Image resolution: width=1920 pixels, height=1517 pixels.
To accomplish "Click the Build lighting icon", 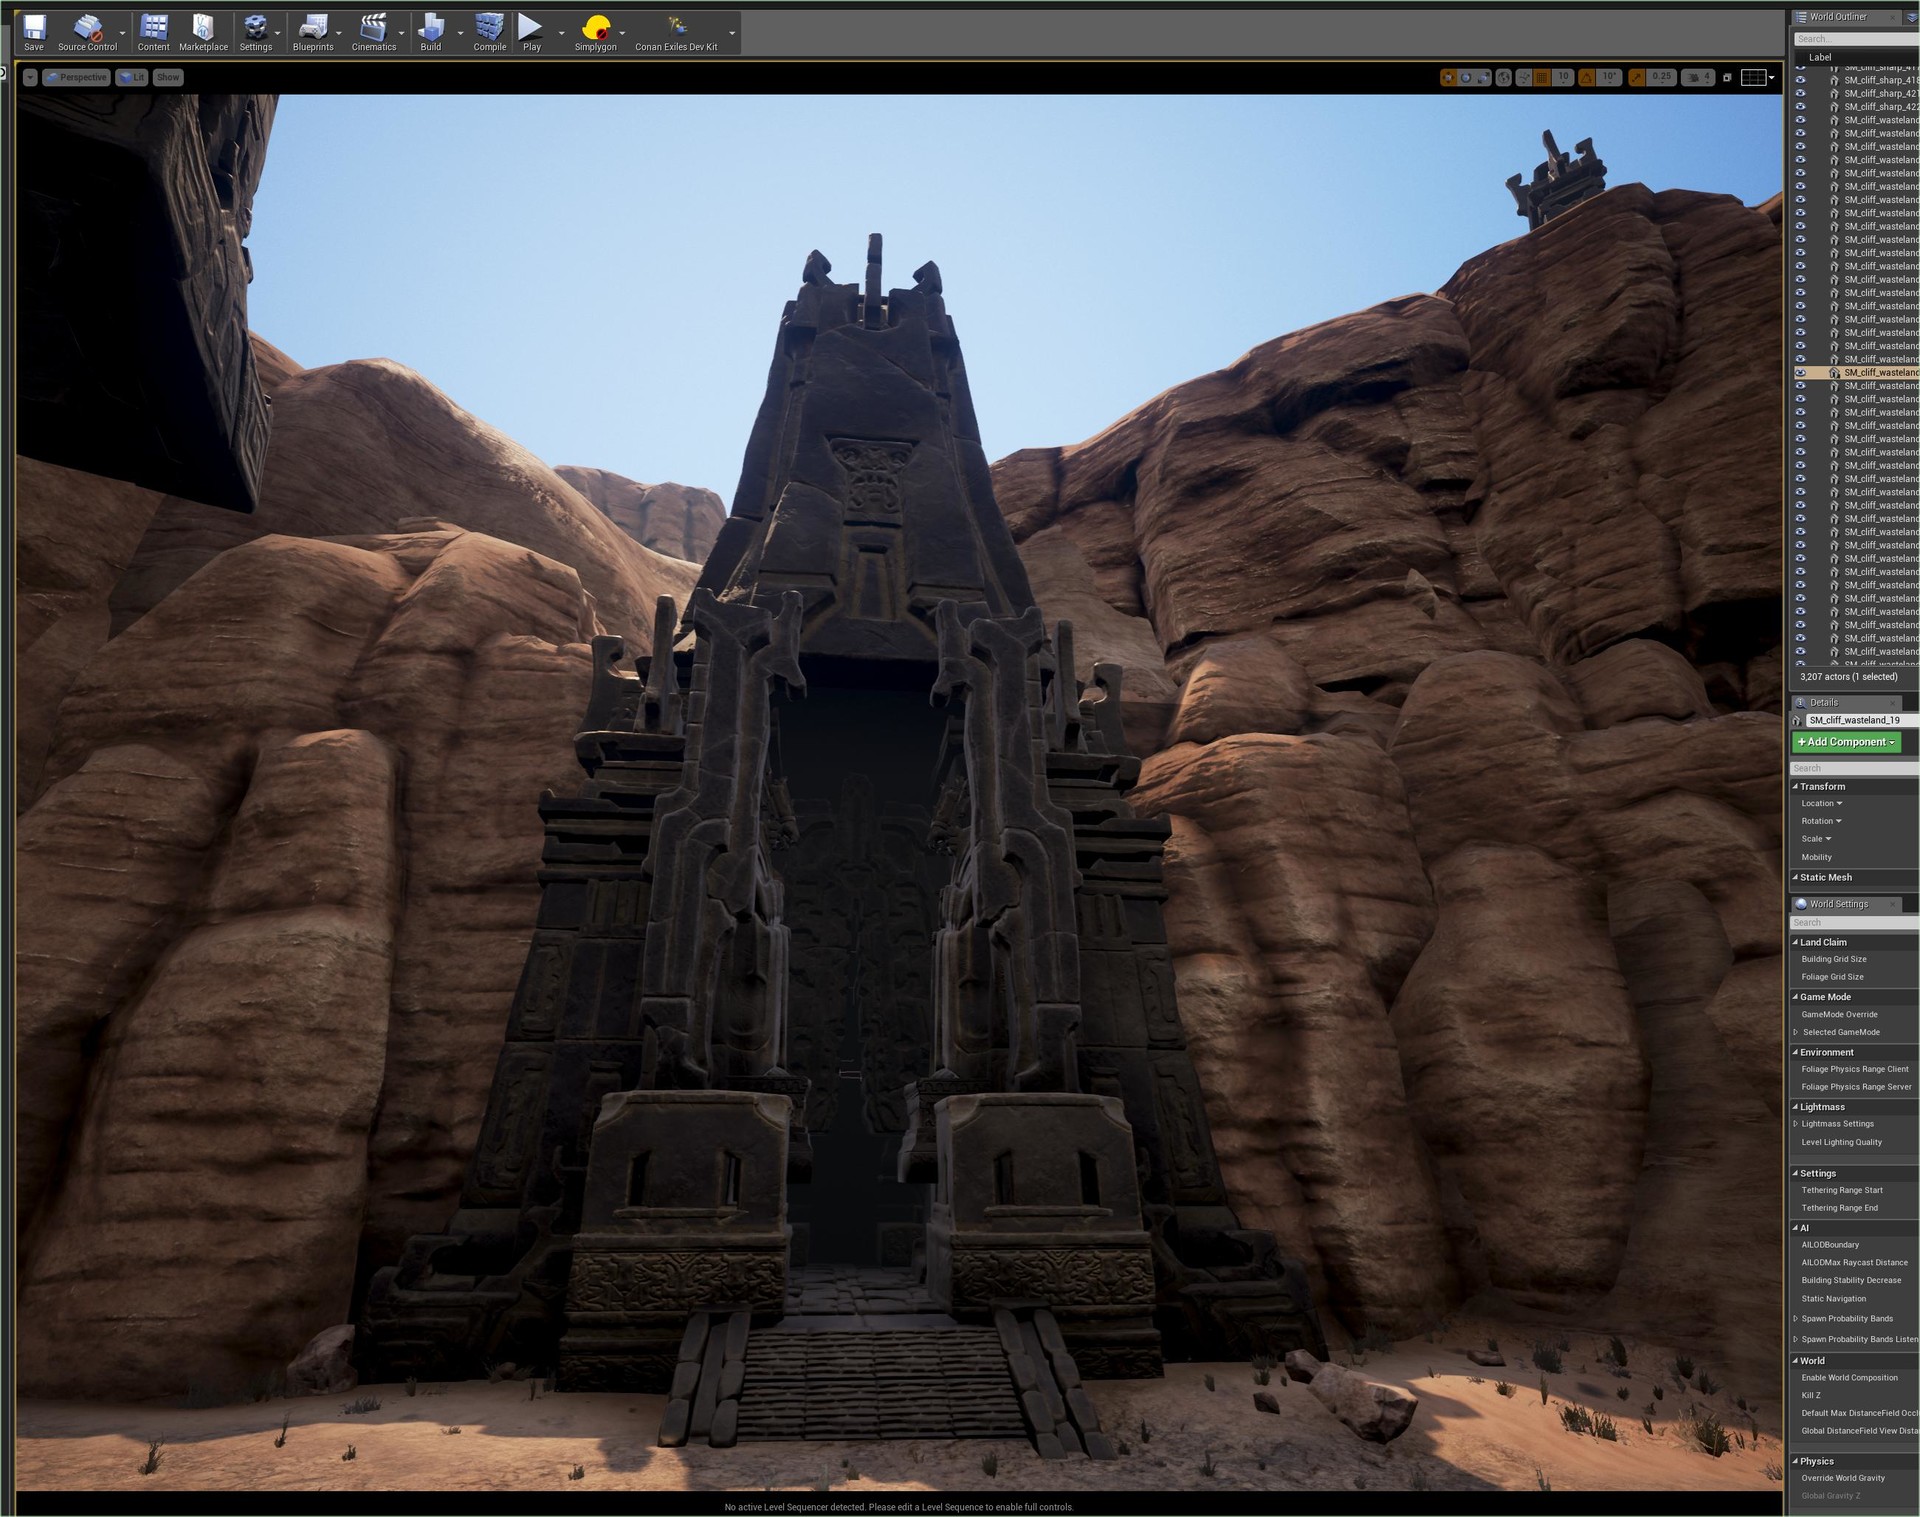I will (430, 28).
